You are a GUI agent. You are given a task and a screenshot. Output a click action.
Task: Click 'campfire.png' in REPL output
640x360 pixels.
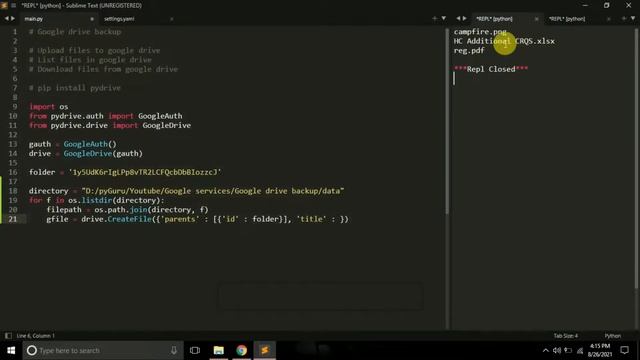pos(480,32)
